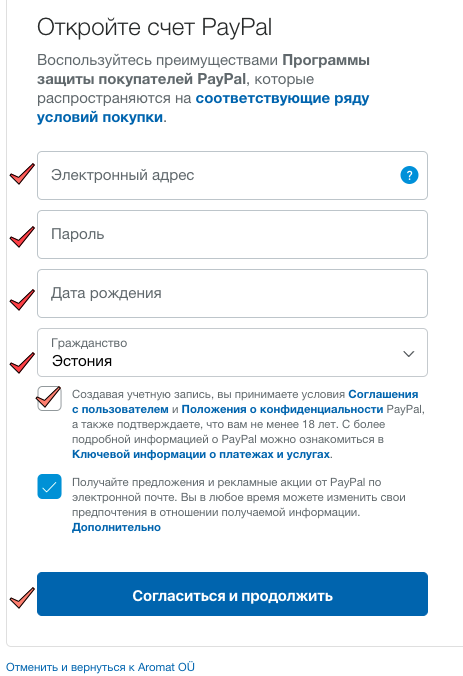
Task: Open the Эстония citizenship dropdown
Action: click(x=232, y=353)
